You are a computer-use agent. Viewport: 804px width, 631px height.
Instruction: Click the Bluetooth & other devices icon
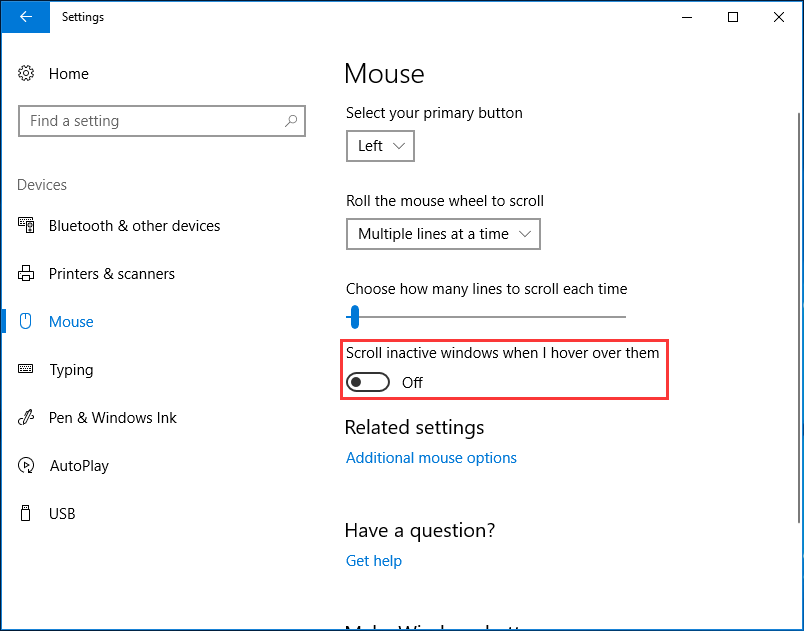(27, 225)
